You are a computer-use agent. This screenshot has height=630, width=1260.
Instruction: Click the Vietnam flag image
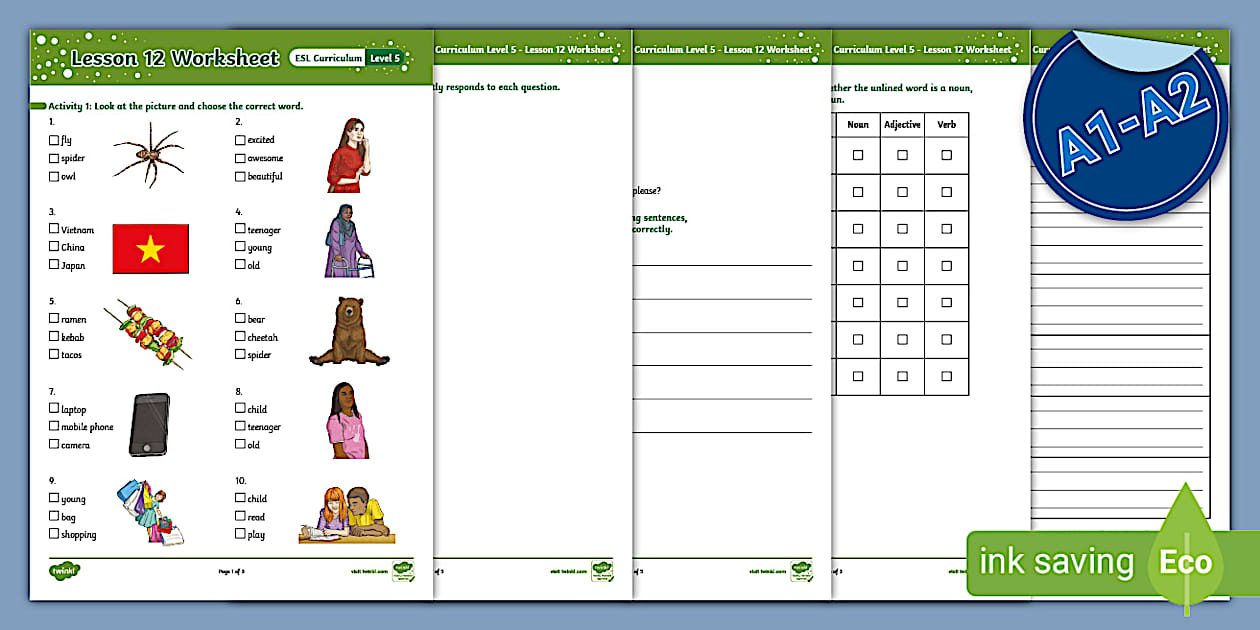click(x=151, y=249)
